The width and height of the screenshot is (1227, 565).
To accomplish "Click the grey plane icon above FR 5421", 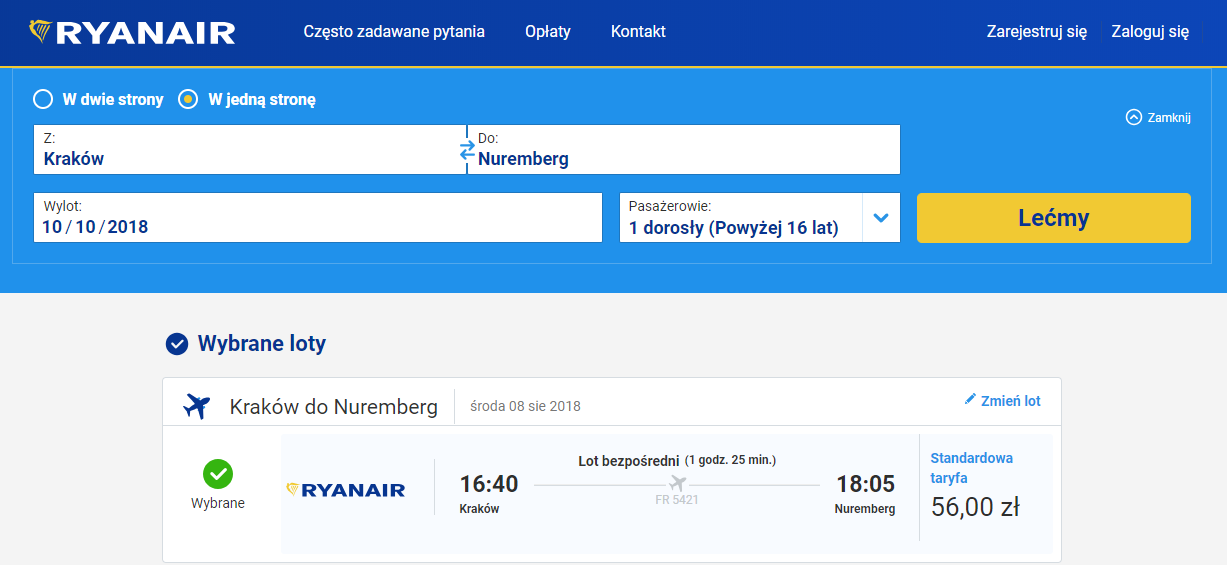I will [x=677, y=485].
